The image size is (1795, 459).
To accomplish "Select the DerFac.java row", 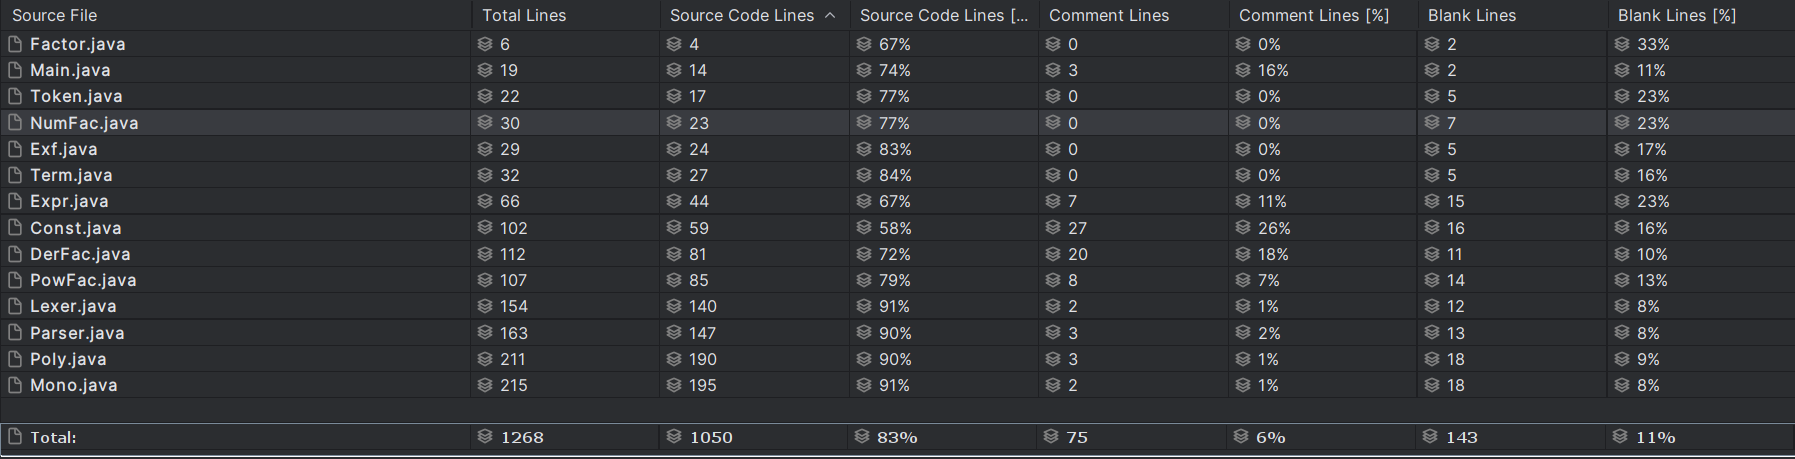I will 897,254.
